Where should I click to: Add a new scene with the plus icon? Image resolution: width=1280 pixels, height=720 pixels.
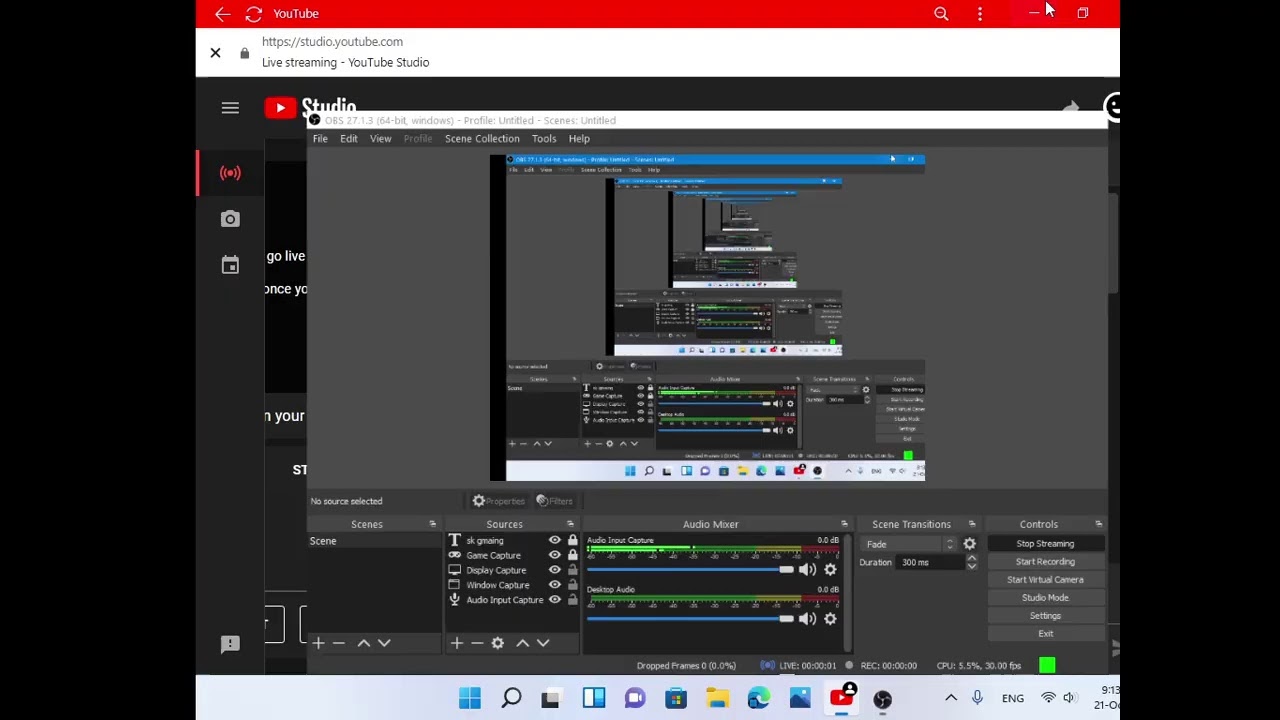(x=318, y=643)
